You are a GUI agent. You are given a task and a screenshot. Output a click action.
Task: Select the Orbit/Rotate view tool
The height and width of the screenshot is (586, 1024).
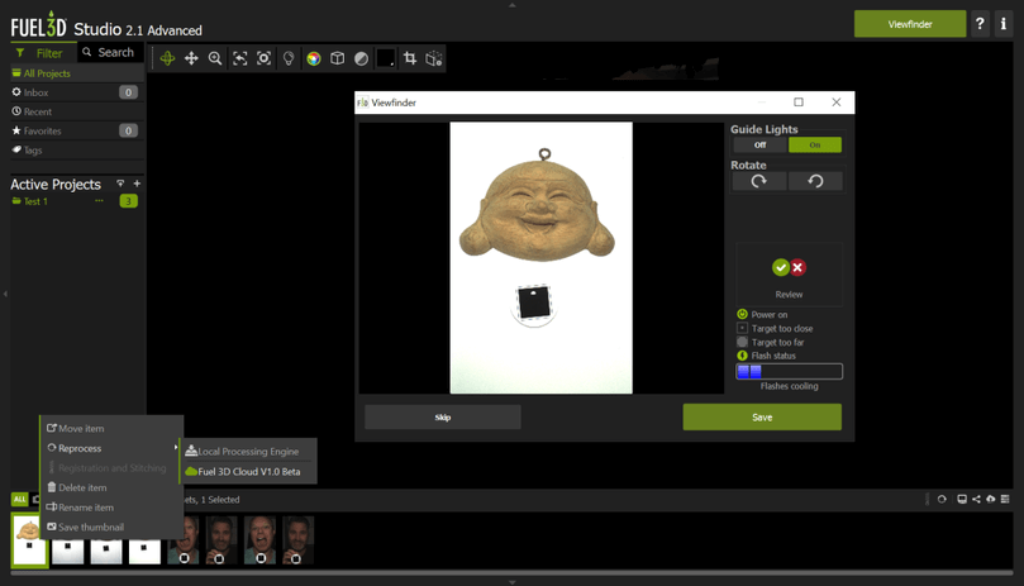tap(166, 59)
